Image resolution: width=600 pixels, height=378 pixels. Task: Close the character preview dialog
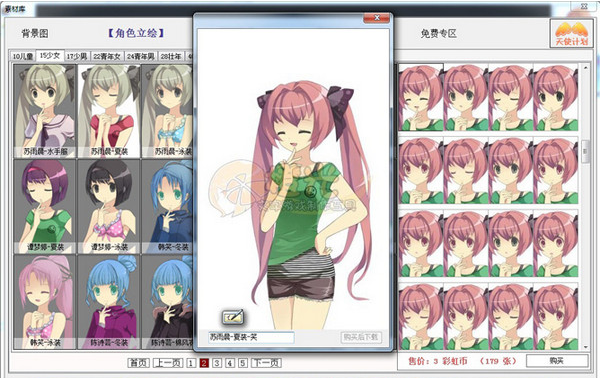[x=376, y=18]
